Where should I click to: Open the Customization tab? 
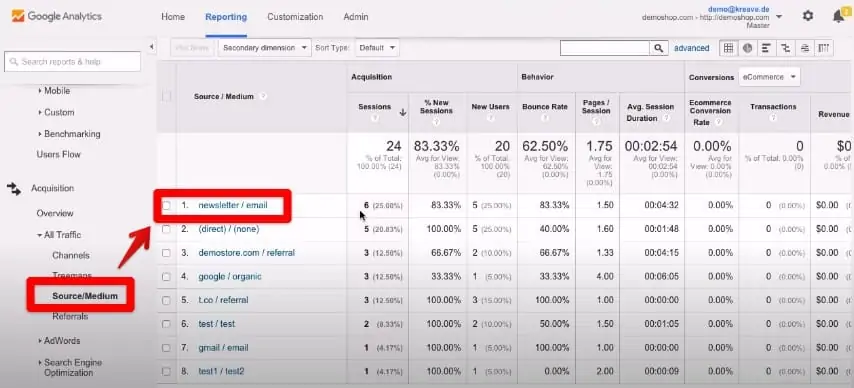coord(295,17)
